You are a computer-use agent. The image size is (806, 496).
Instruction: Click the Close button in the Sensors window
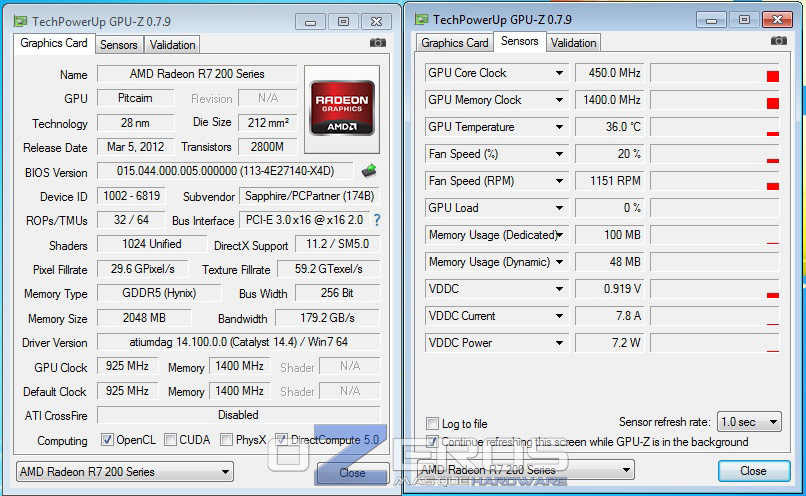[x=753, y=471]
